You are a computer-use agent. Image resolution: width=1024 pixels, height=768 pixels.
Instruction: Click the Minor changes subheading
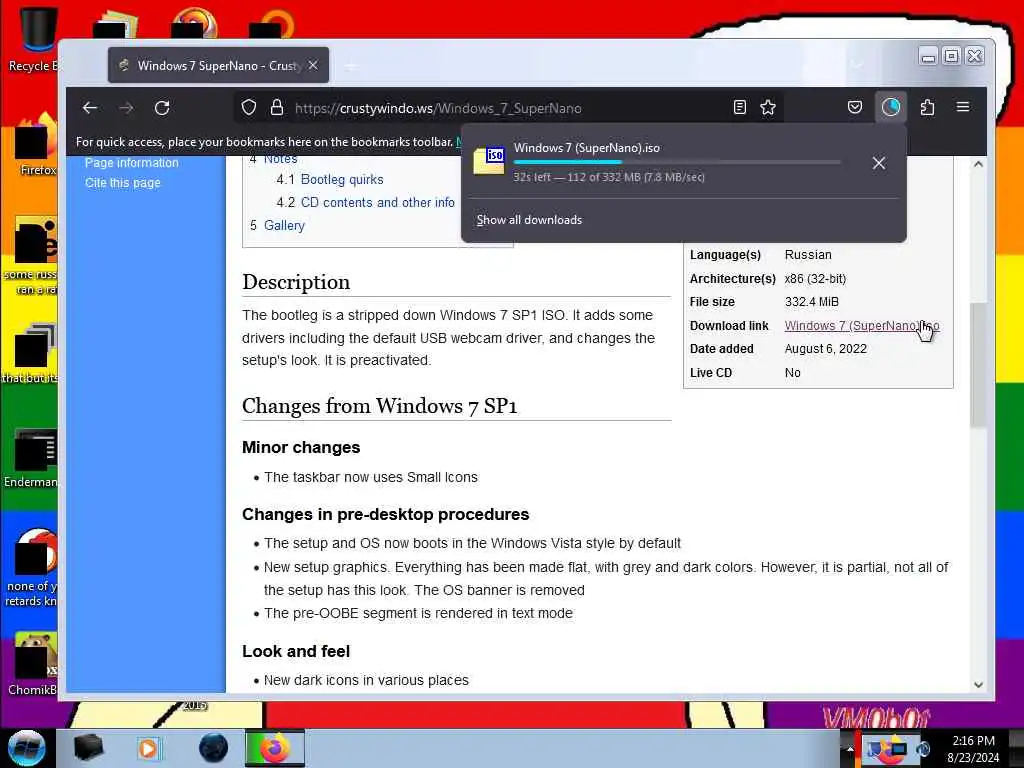[x=301, y=447]
